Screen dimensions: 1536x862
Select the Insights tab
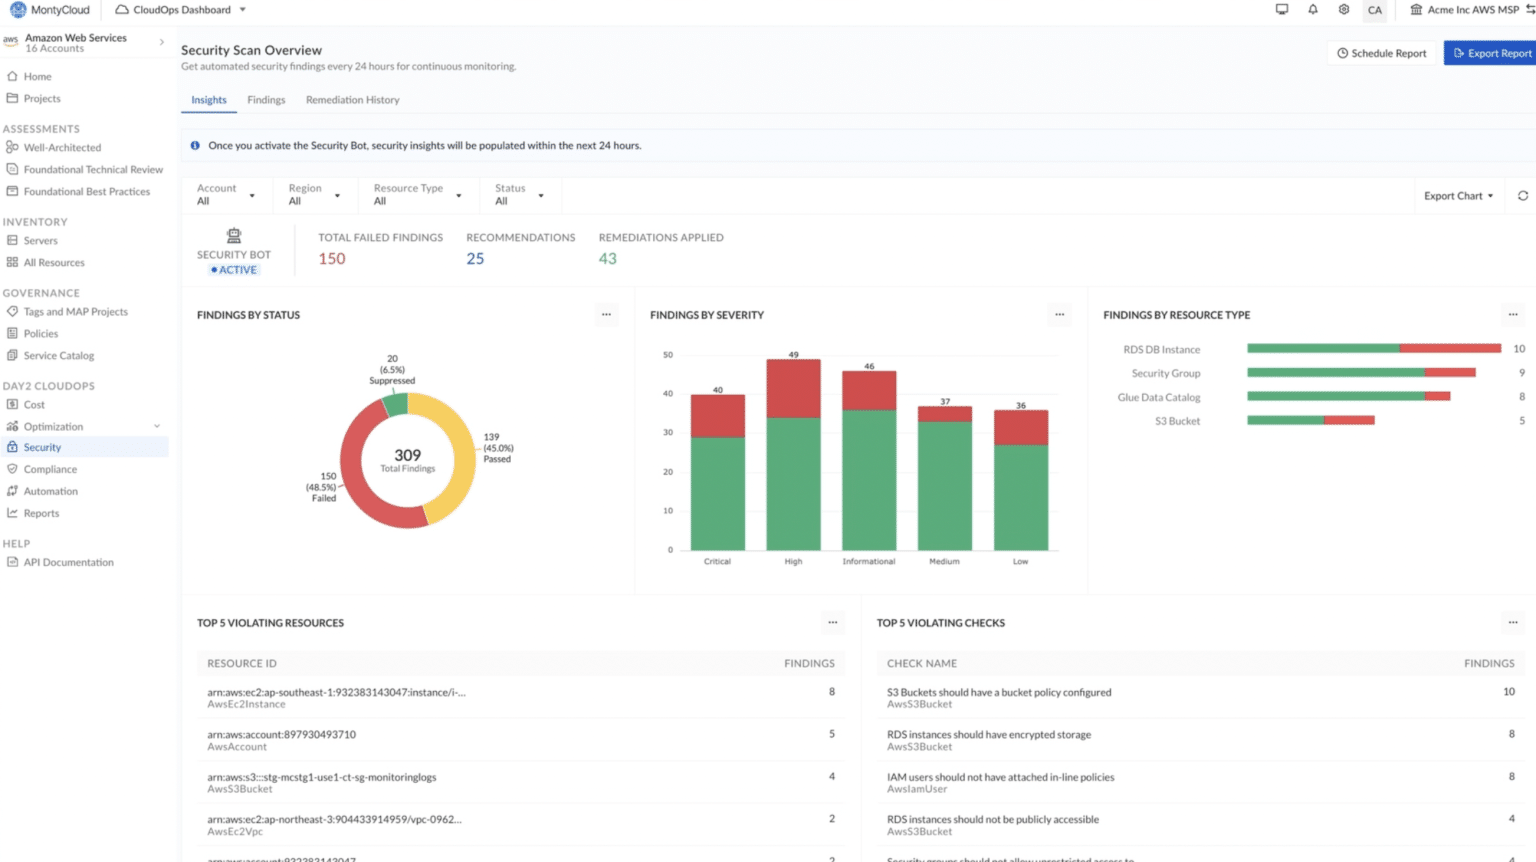click(x=209, y=100)
